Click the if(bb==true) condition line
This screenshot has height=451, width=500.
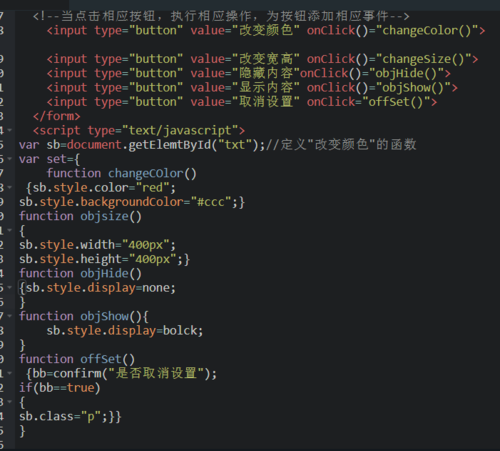(60, 388)
